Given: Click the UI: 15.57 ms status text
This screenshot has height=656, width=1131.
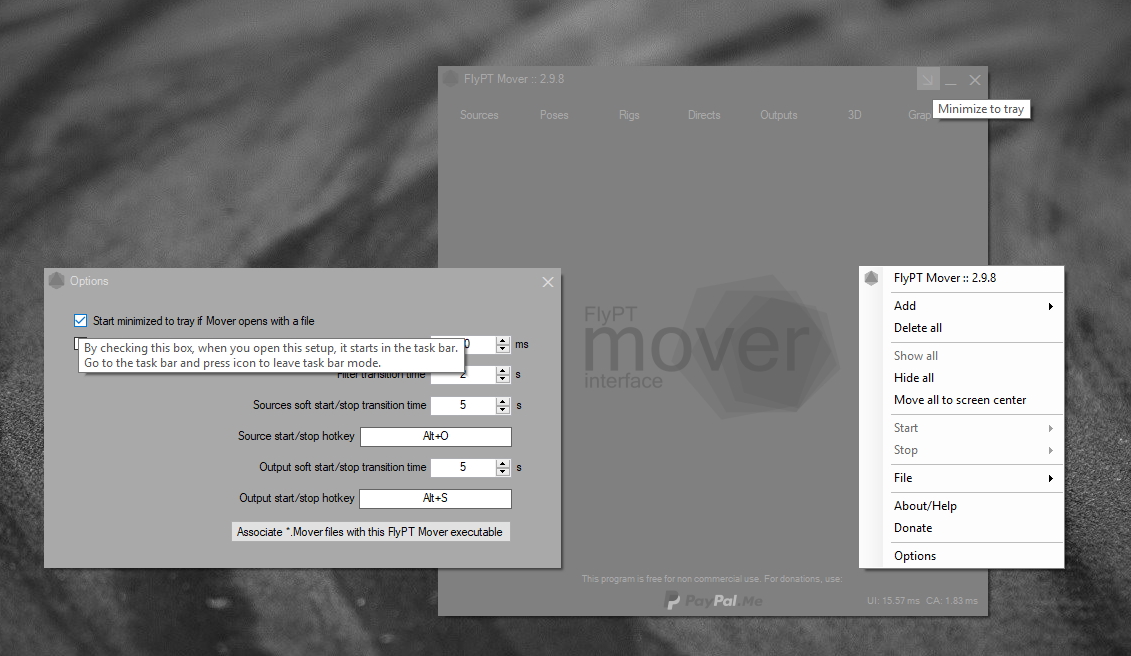Looking at the screenshot, I should click(893, 600).
